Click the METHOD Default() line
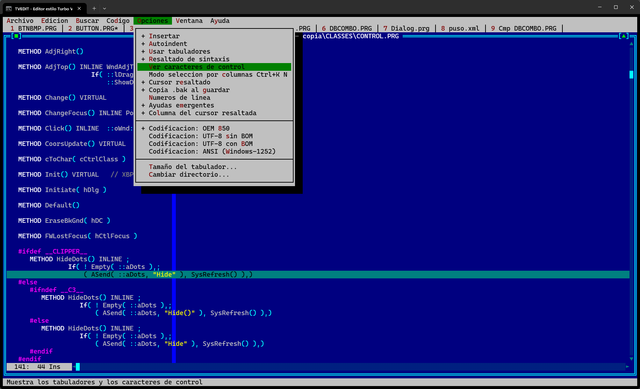640x389 pixels. click(x=49, y=205)
